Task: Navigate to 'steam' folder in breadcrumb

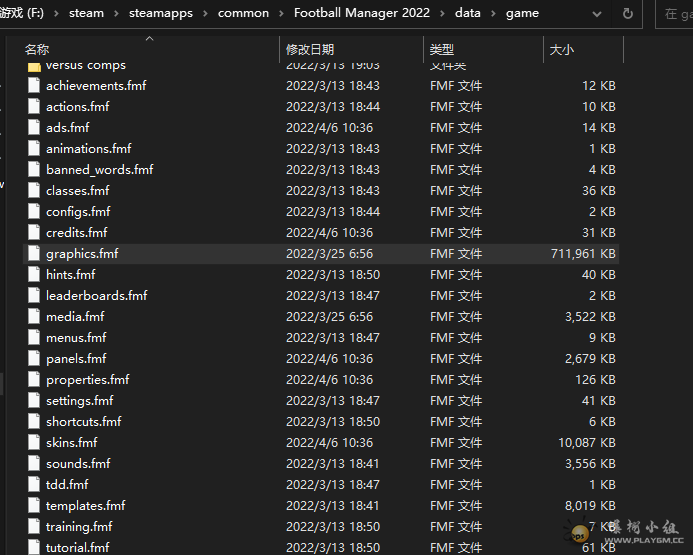Action: click(x=86, y=14)
